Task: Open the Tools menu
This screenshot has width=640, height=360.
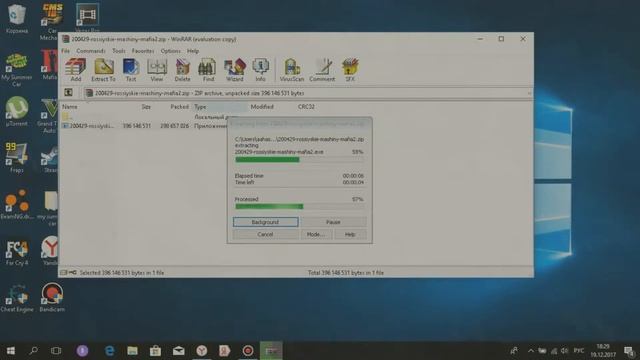Action: pos(119,51)
